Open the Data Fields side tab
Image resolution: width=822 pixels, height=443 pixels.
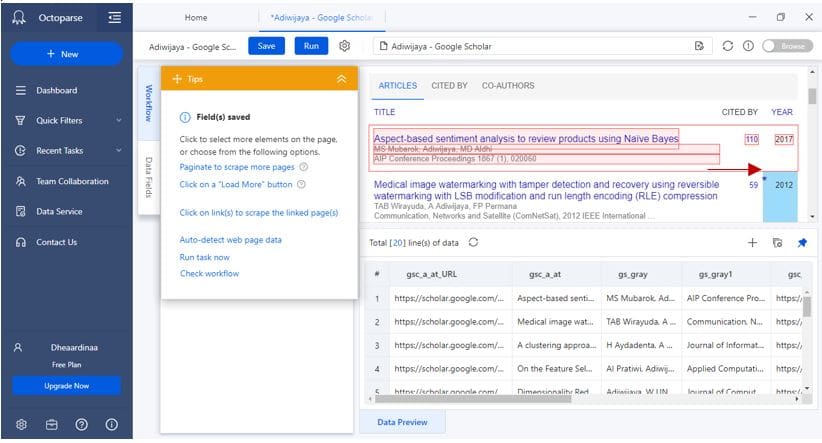point(149,178)
